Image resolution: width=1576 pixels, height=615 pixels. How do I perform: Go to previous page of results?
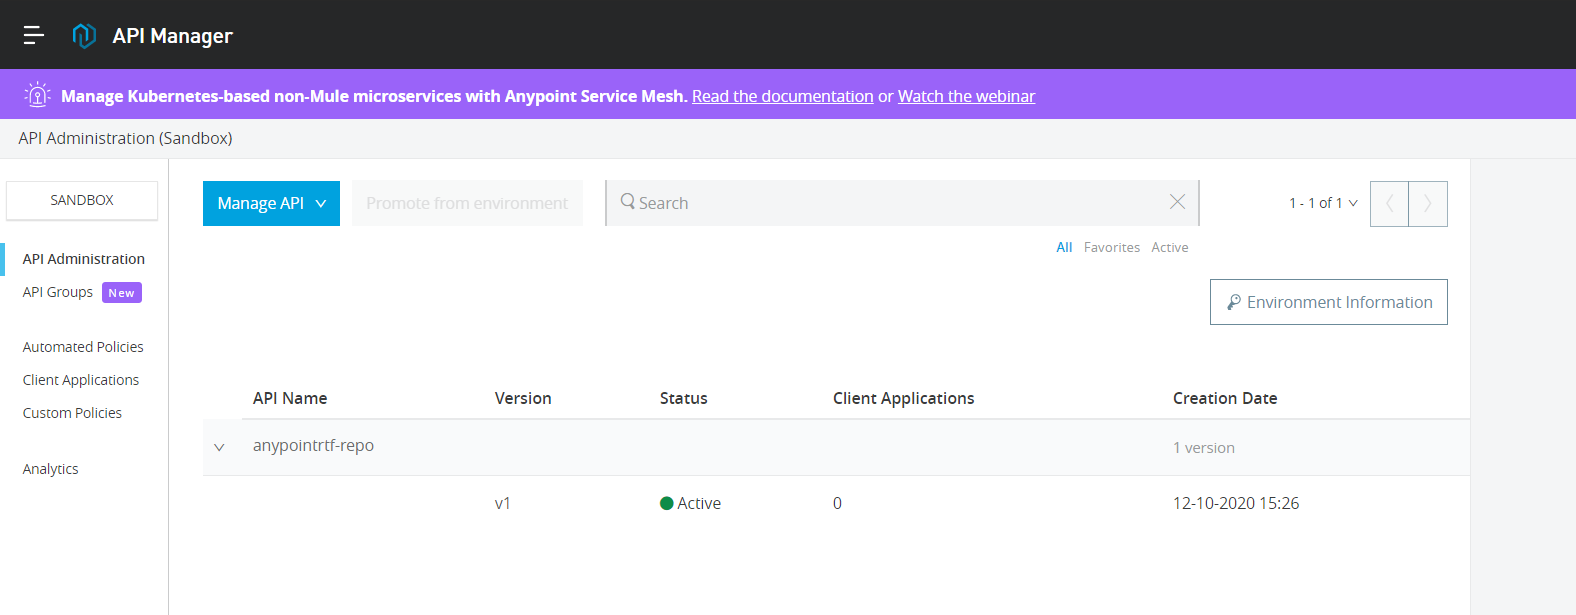[1389, 204]
